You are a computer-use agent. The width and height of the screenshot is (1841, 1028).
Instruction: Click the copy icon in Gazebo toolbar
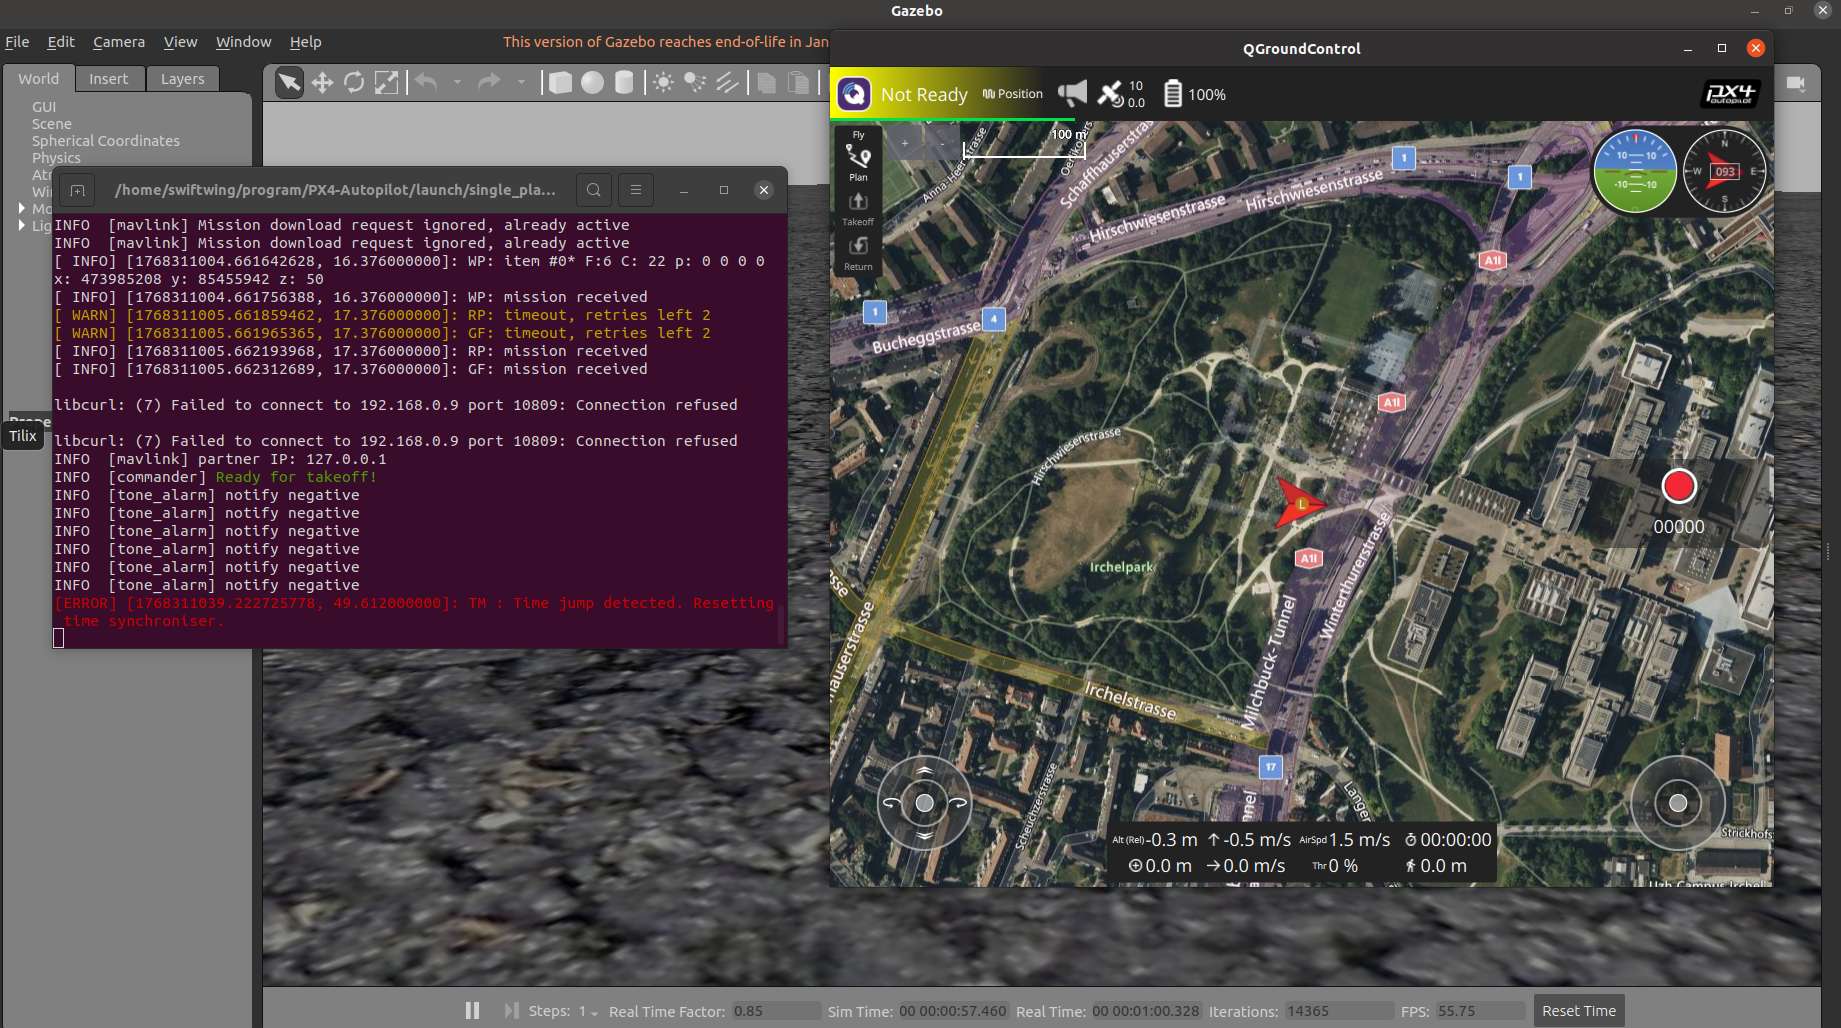pyautogui.click(x=766, y=82)
